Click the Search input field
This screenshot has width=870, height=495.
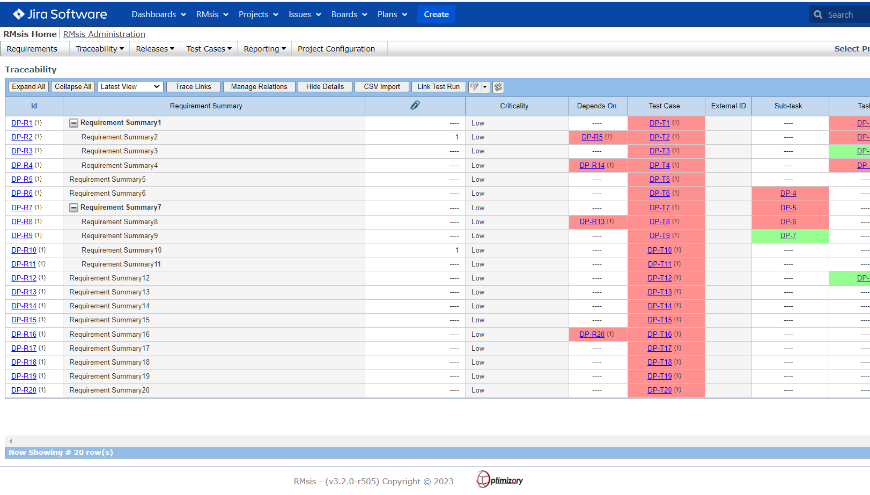tap(845, 15)
